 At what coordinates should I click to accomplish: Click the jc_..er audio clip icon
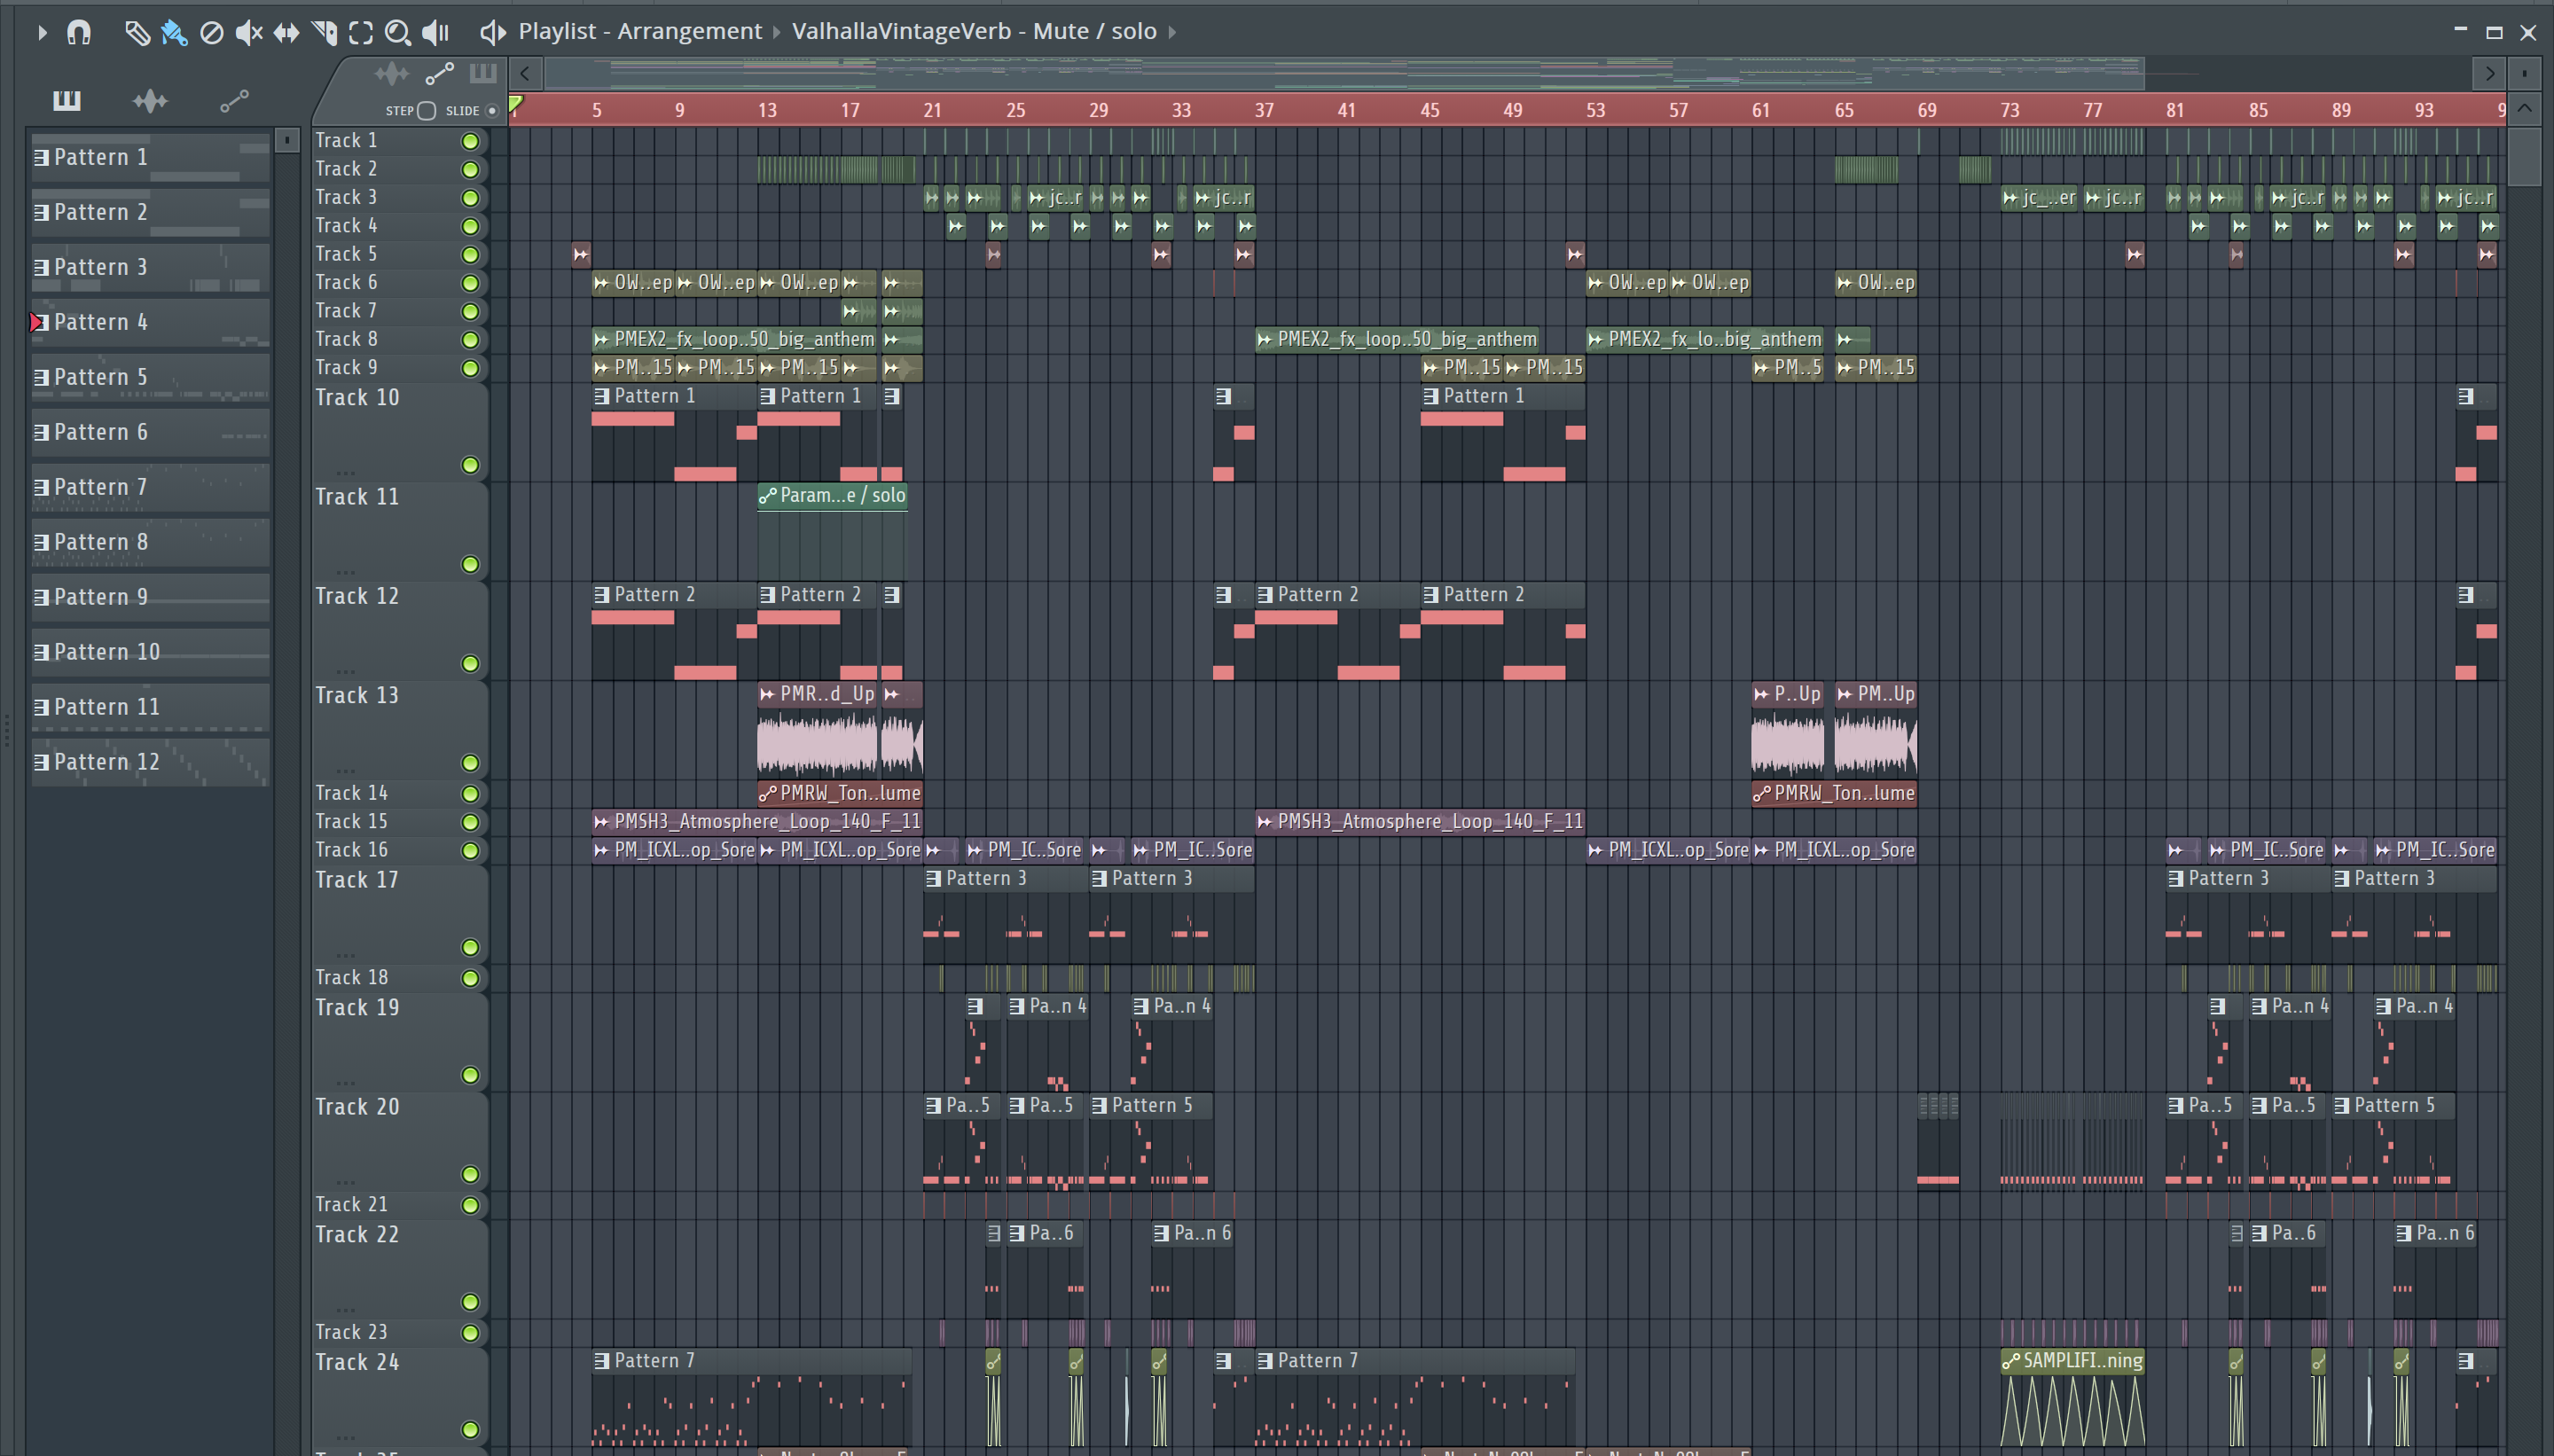(2010, 198)
